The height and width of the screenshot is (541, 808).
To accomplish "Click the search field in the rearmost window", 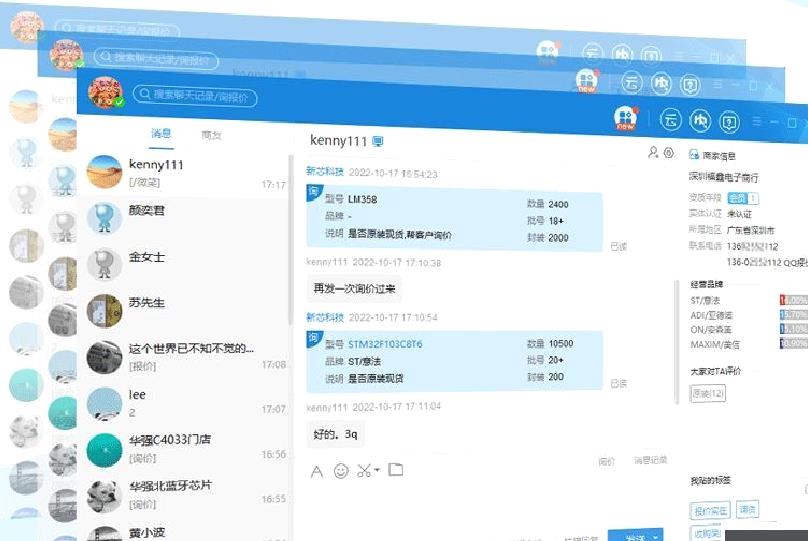I will 117,30.
